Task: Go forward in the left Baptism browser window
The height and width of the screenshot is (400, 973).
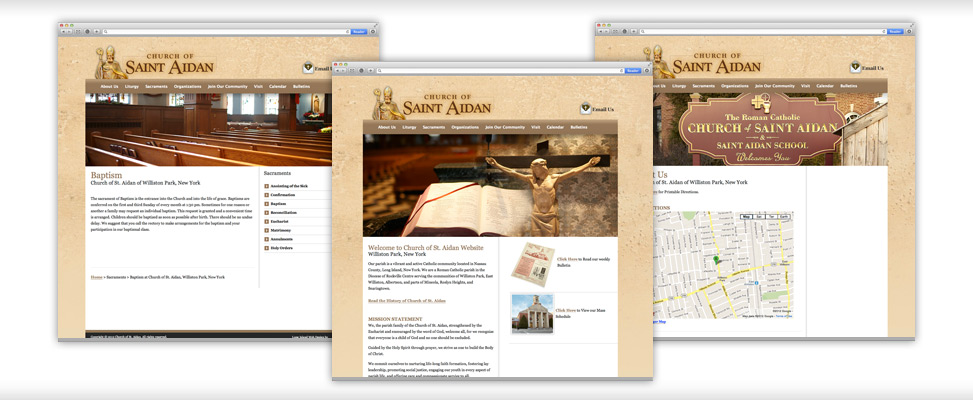Action: [x=69, y=31]
